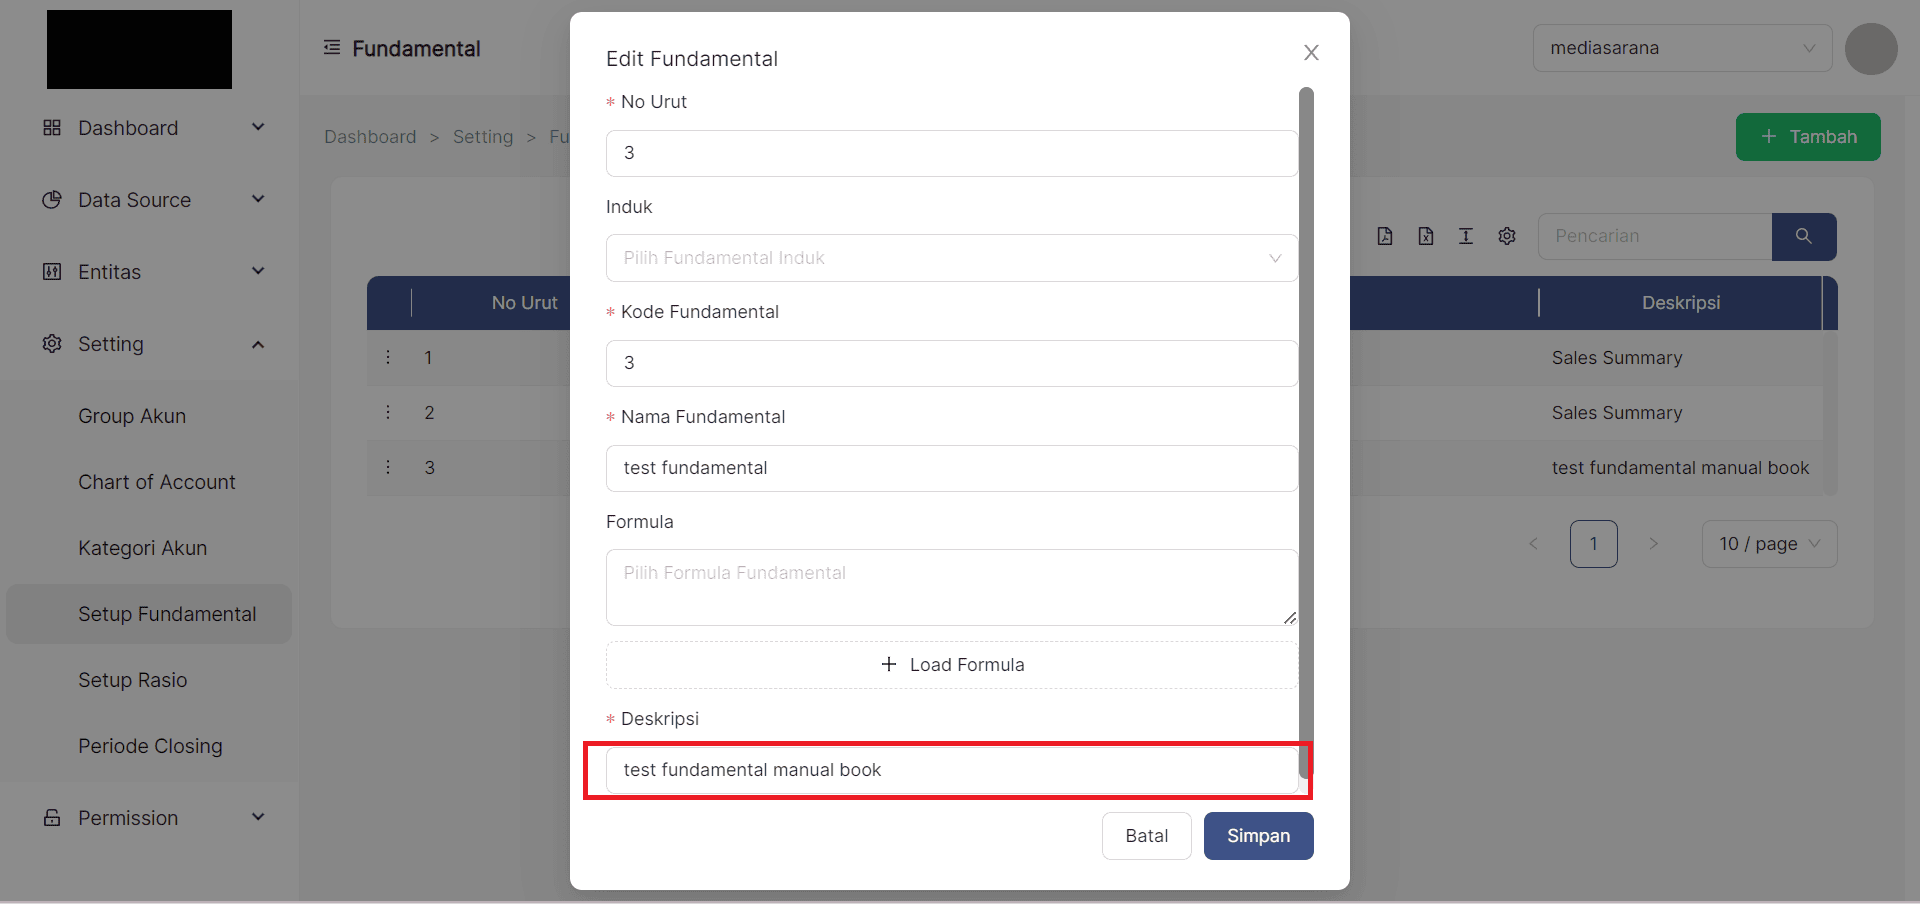
Task: Open Chart of Account menu item
Action: point(157,482)
